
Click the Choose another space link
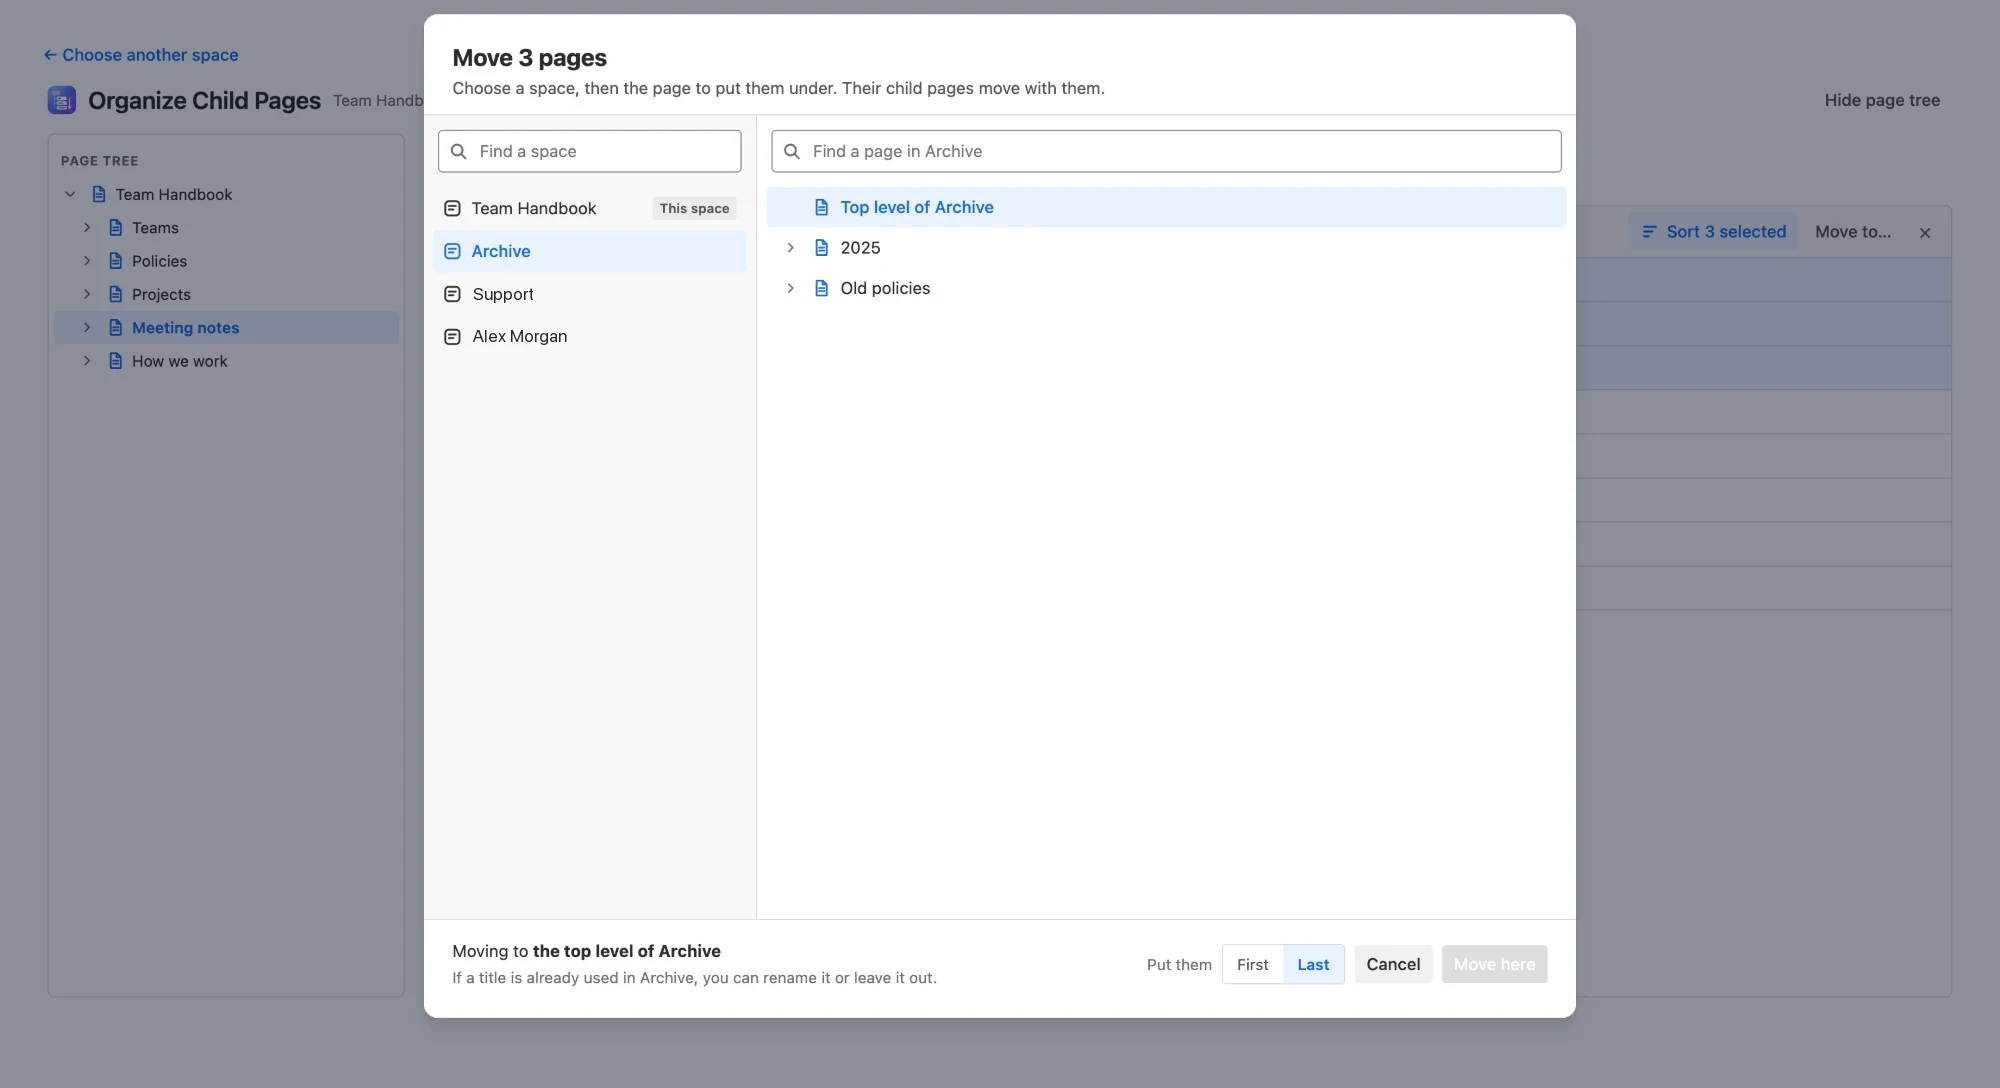pyautogui.click(x=141, y=55)
